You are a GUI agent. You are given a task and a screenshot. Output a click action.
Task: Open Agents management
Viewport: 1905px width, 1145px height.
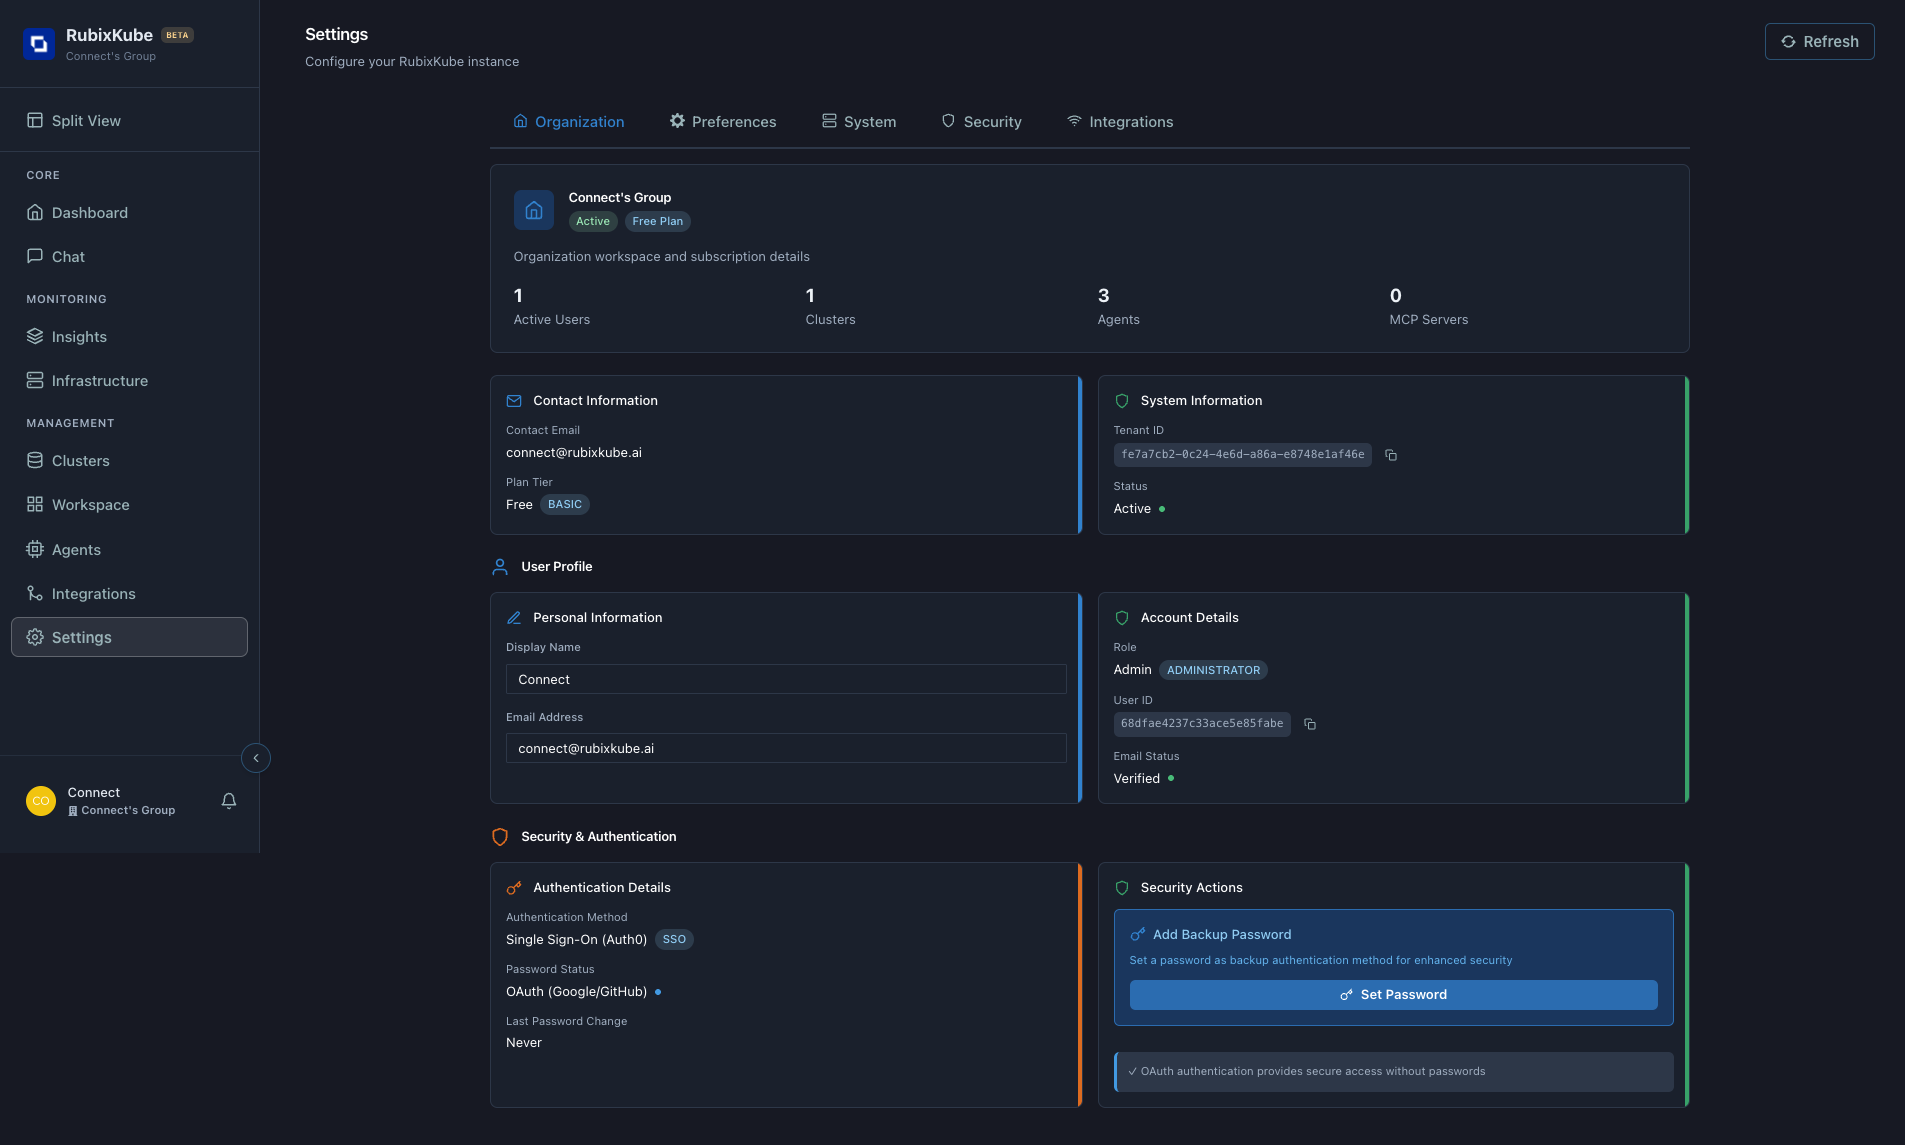[76, 549]
